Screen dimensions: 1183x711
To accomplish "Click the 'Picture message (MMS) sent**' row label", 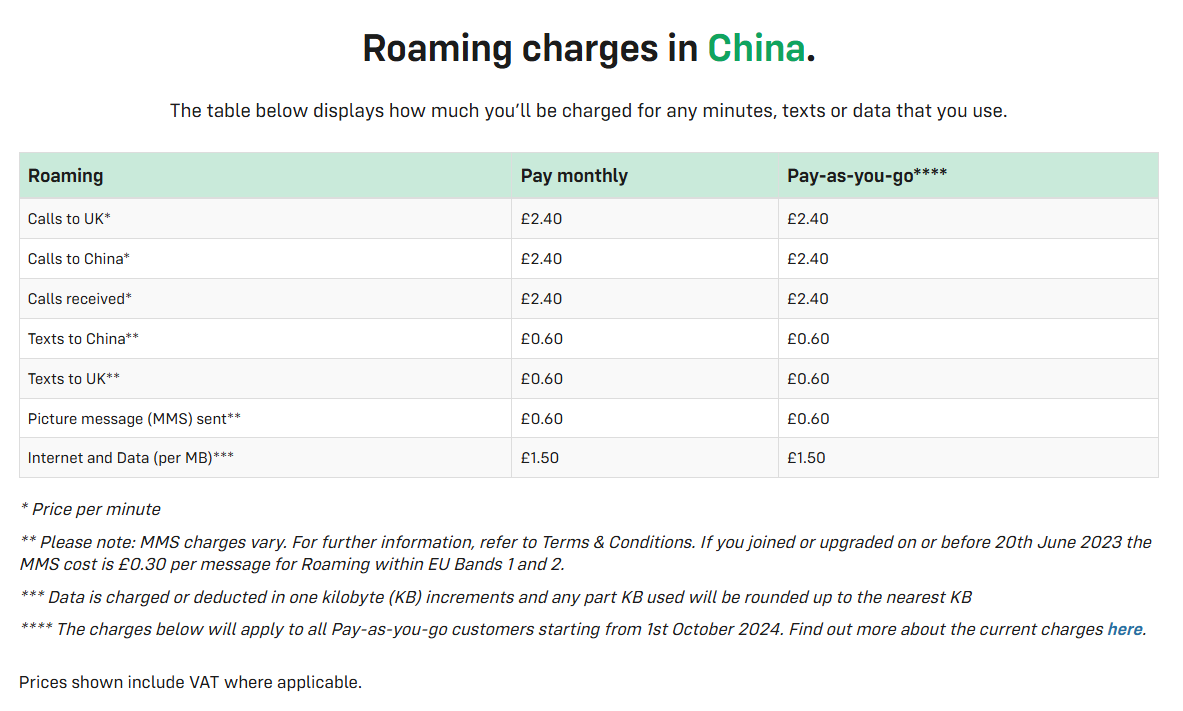I will pos(134,419).
